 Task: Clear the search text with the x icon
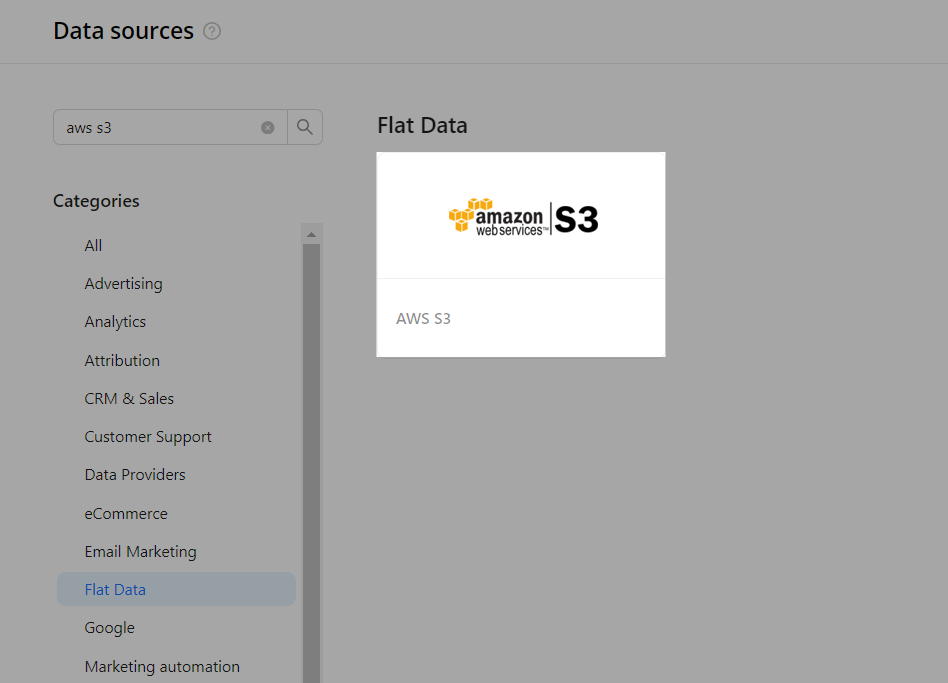(x=267, y=128)
